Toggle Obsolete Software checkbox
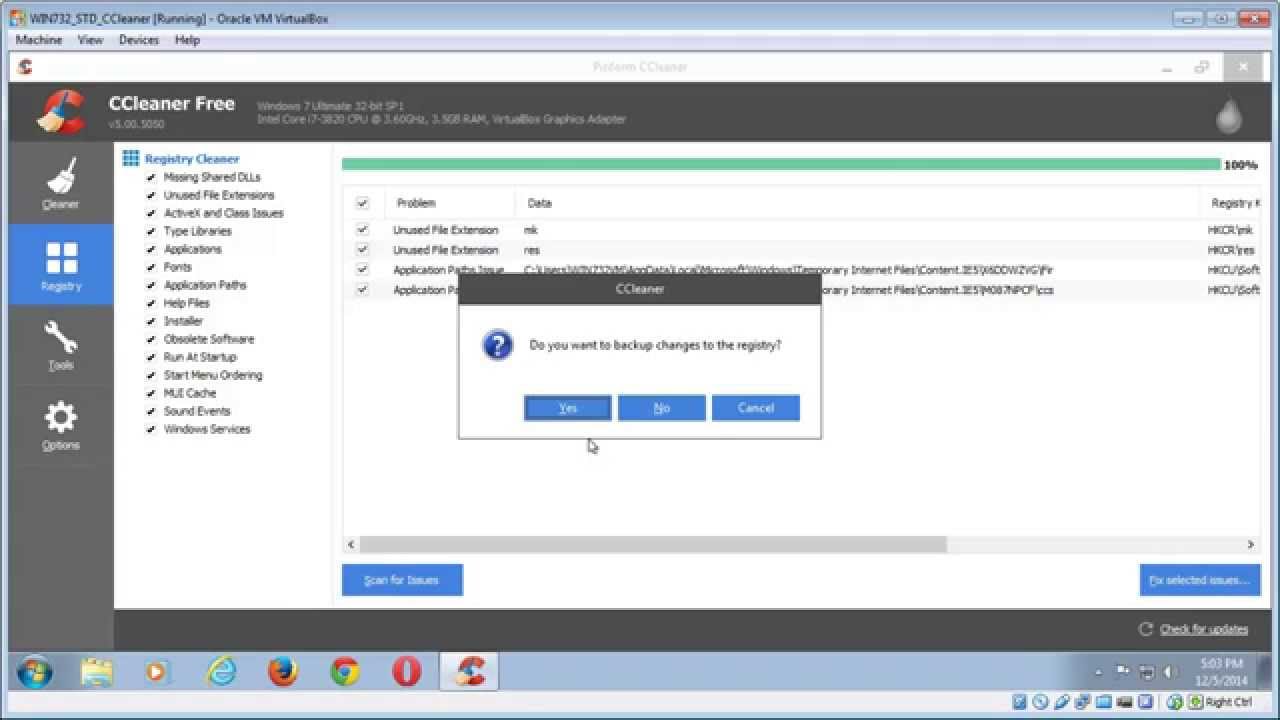 [x=151, y=339]
